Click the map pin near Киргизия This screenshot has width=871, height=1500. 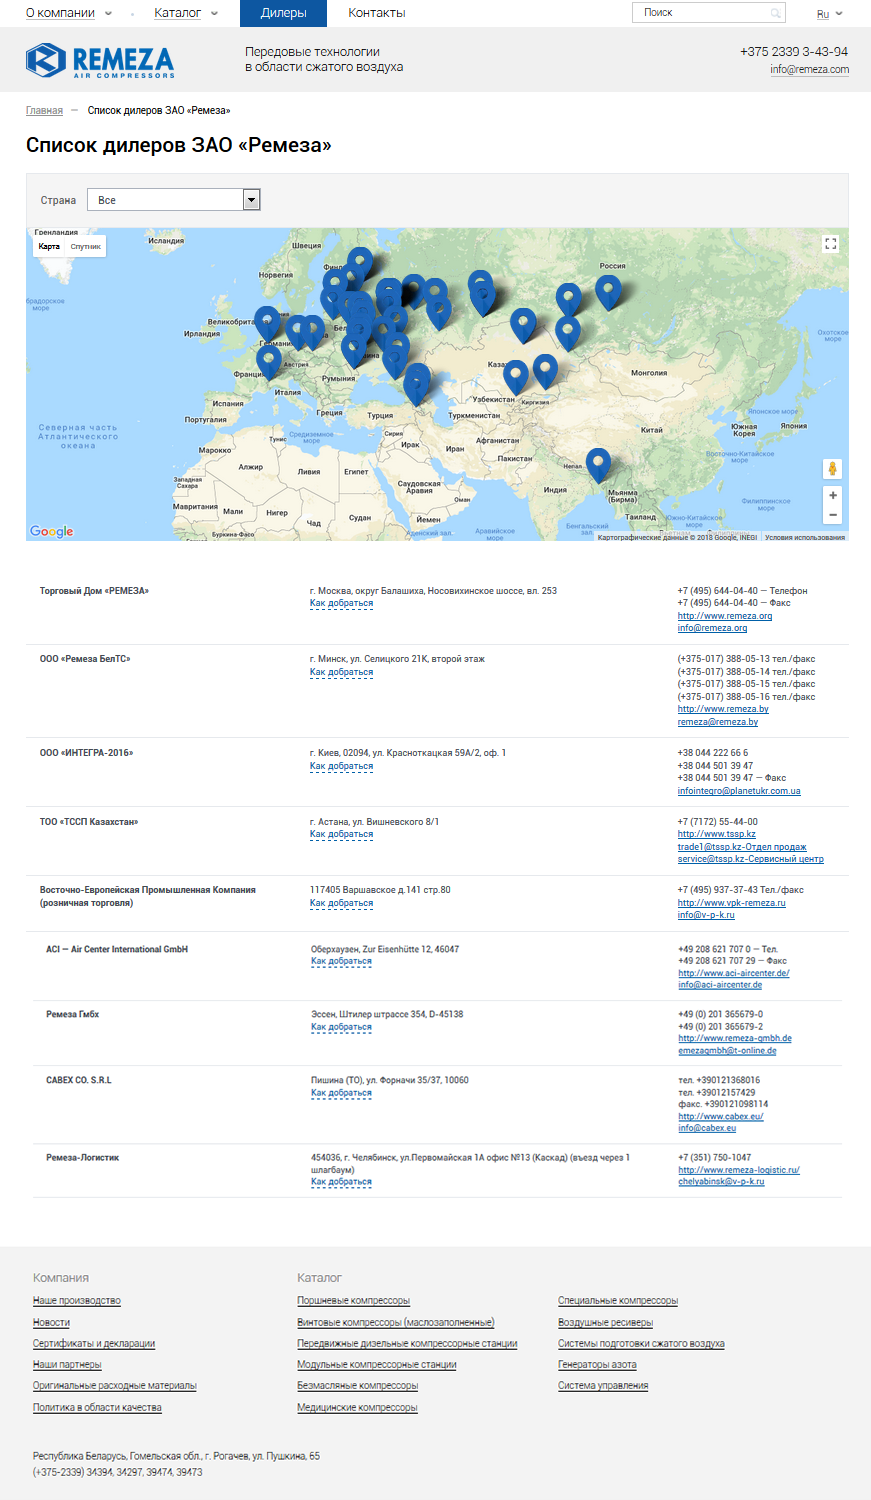point(545,371)
